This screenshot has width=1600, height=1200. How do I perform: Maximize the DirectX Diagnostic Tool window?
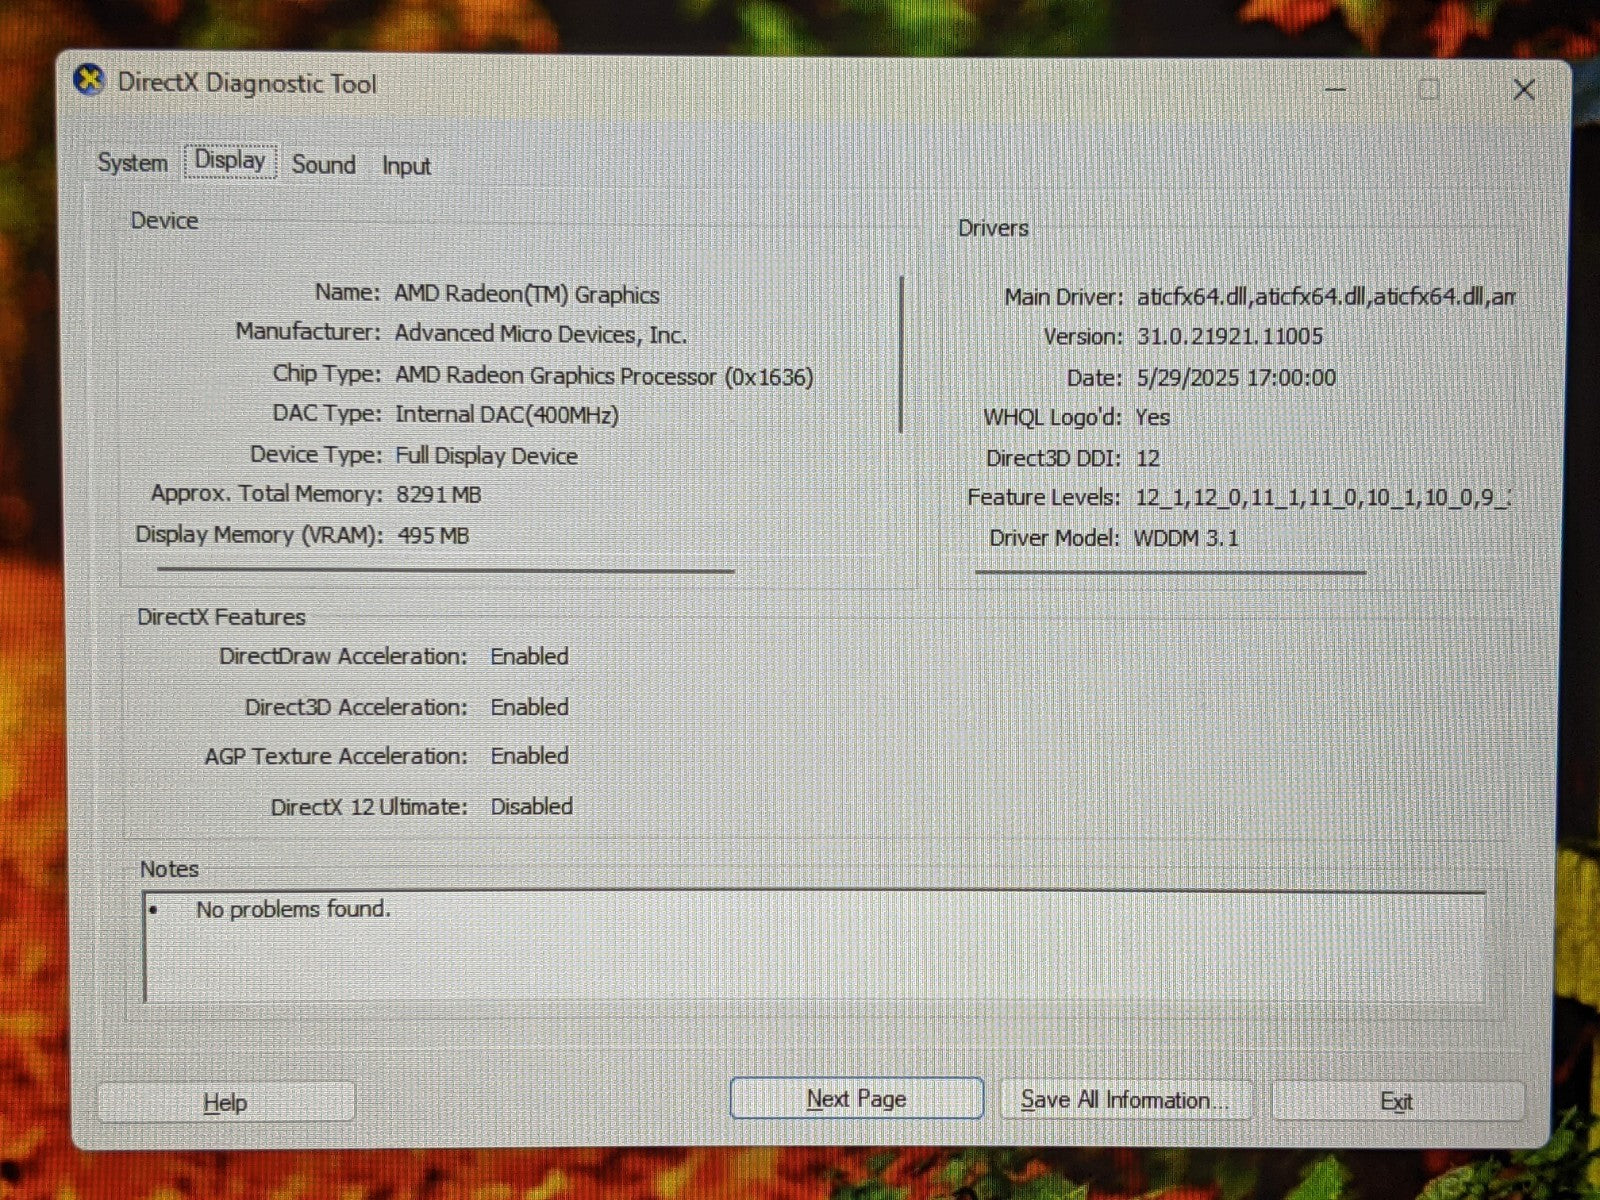1429,89
